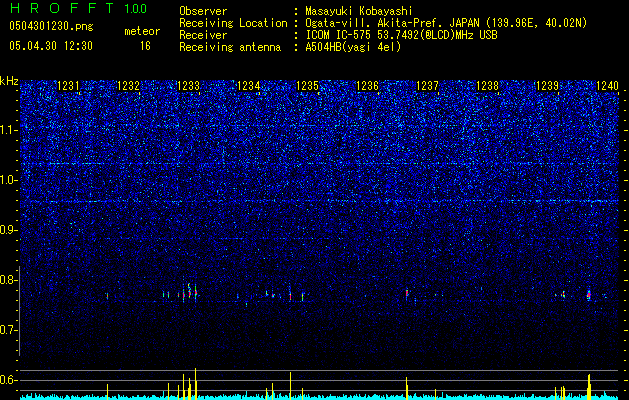Viewport: 629px width, 400px height.
Task: Click the 1238 time marker
Action: tap(487, 86)
